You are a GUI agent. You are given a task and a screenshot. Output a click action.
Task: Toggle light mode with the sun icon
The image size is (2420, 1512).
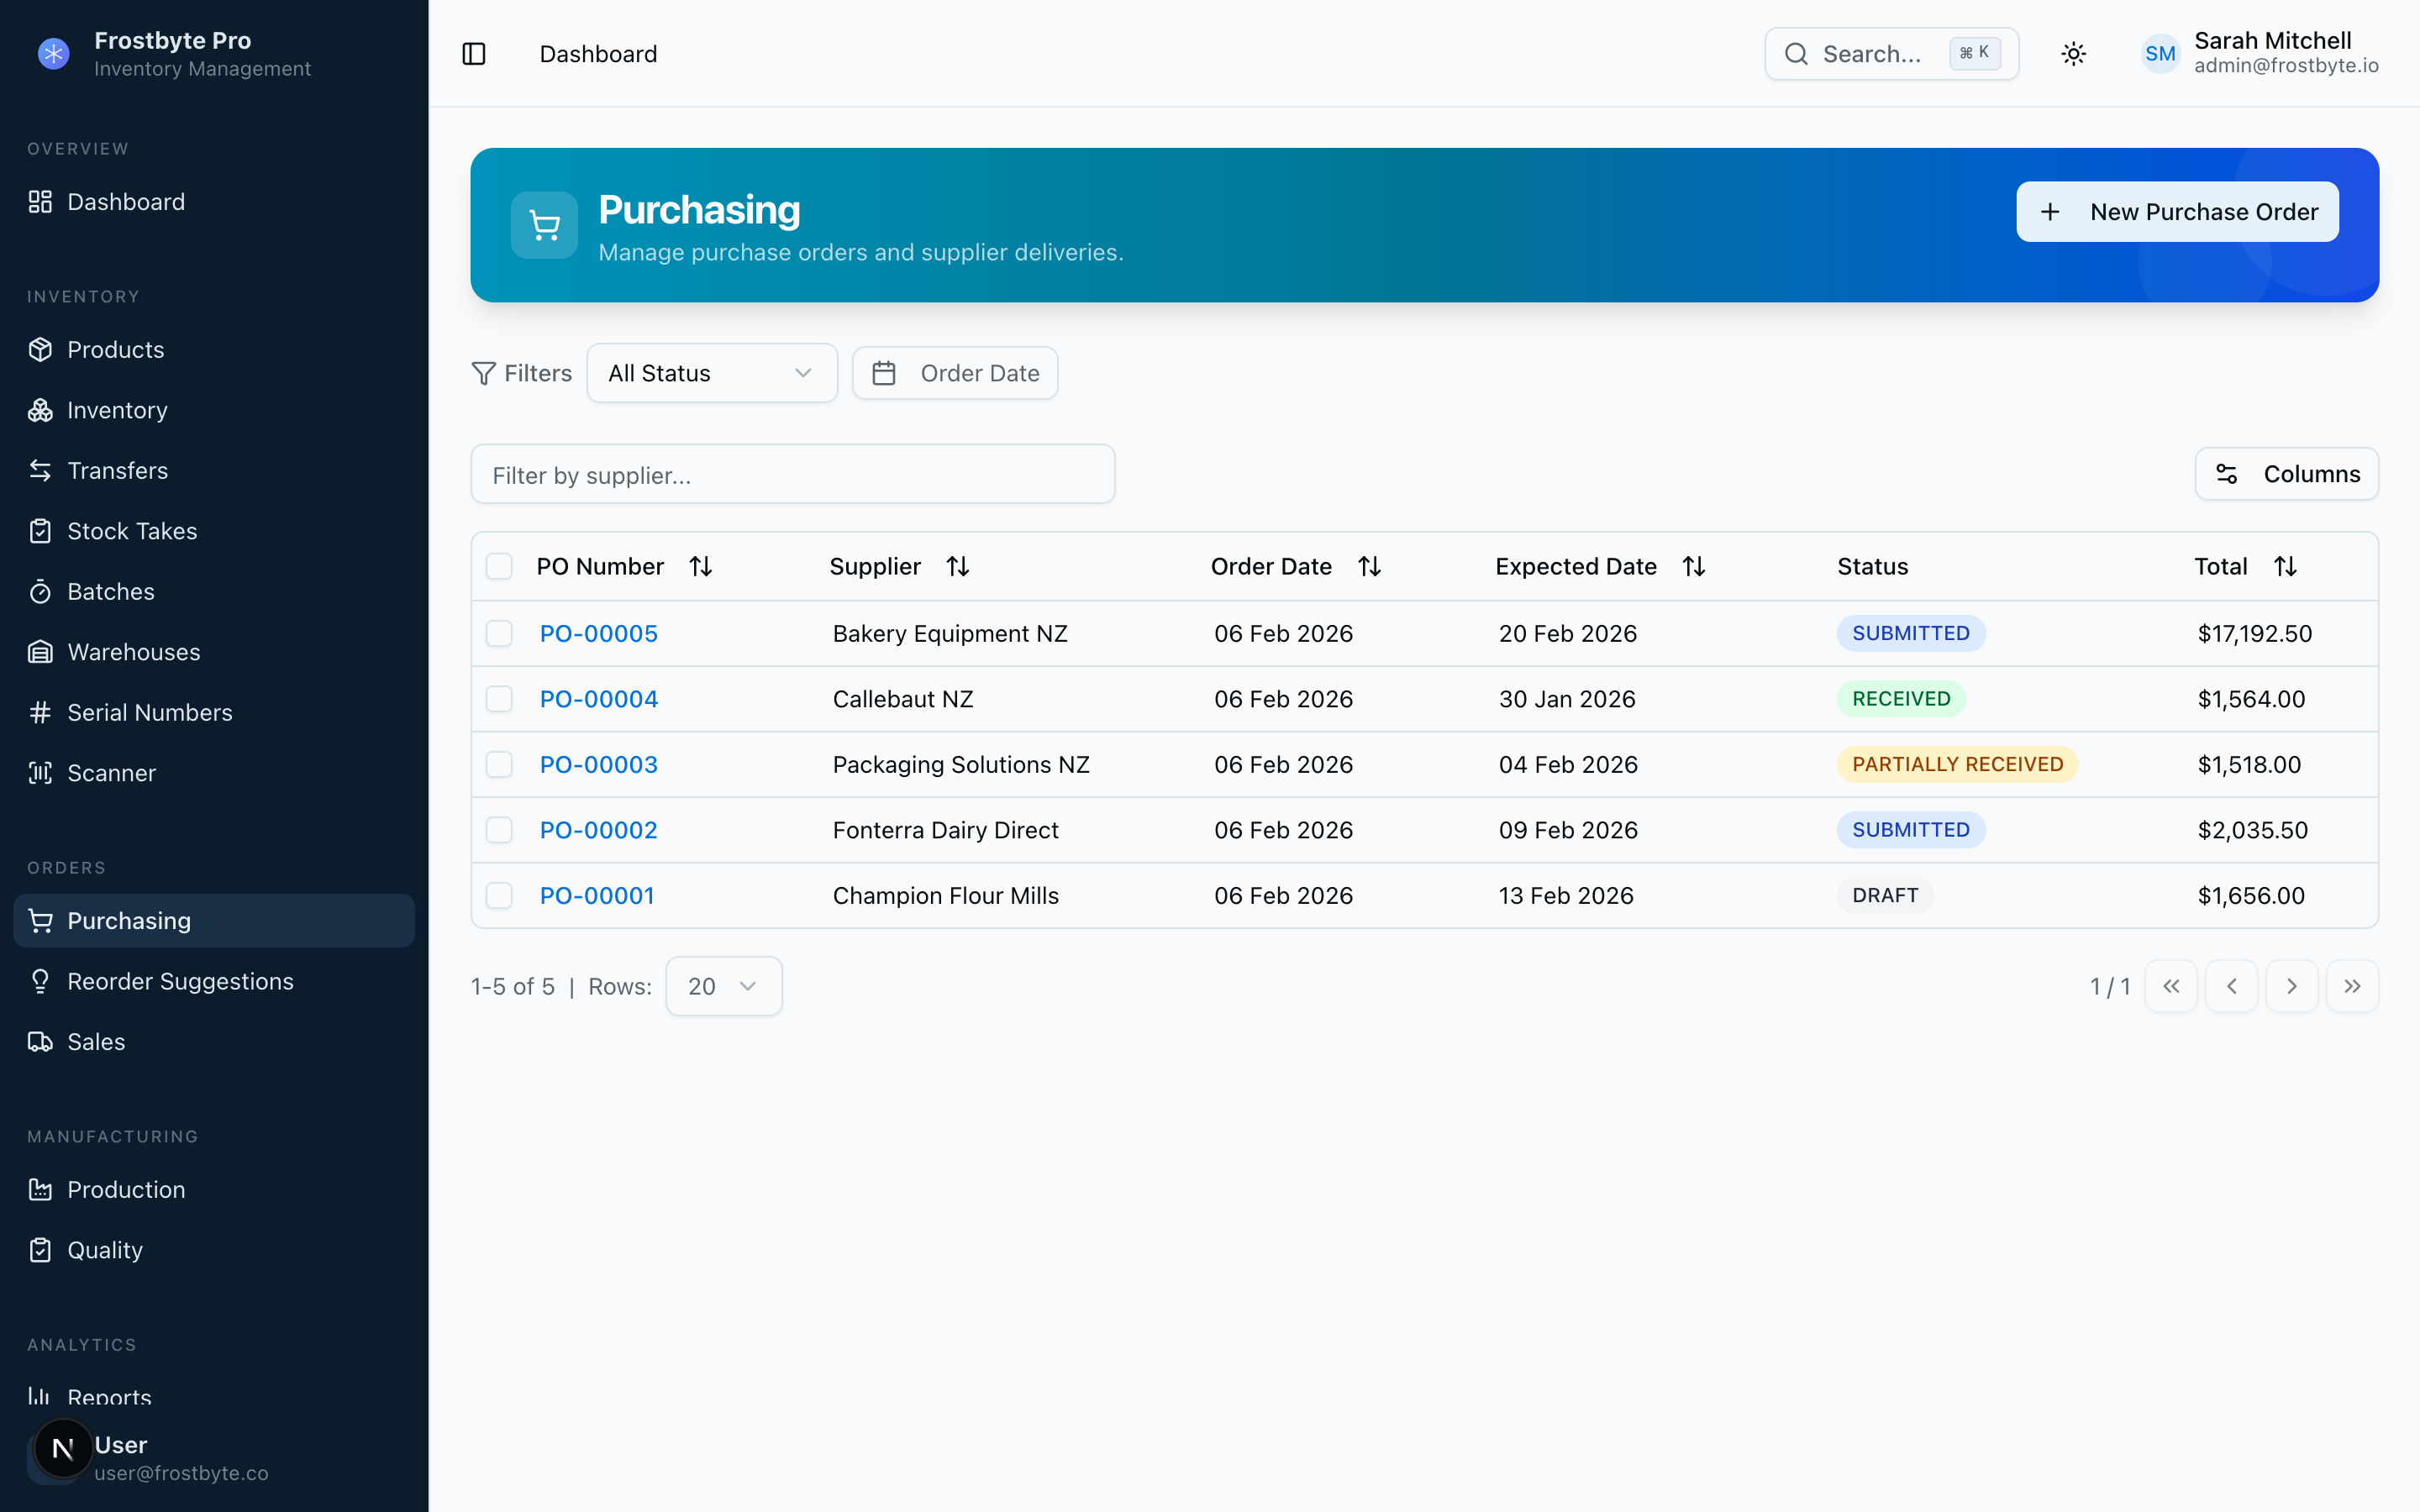pos(2073,53)
